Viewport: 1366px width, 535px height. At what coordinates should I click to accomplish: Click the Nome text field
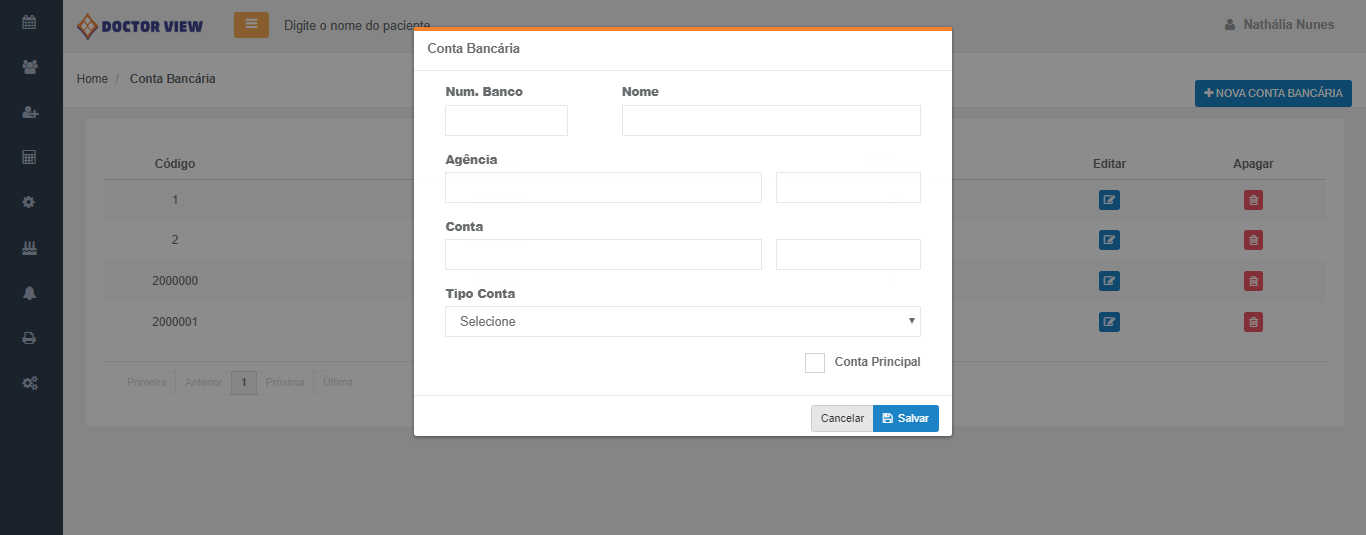[x=770, y=121]
